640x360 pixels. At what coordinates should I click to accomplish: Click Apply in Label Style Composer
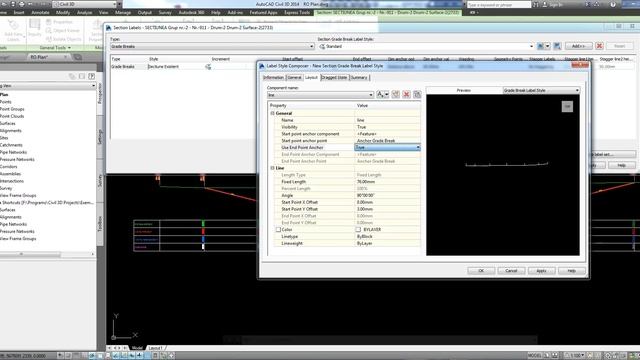coord(541,271)
